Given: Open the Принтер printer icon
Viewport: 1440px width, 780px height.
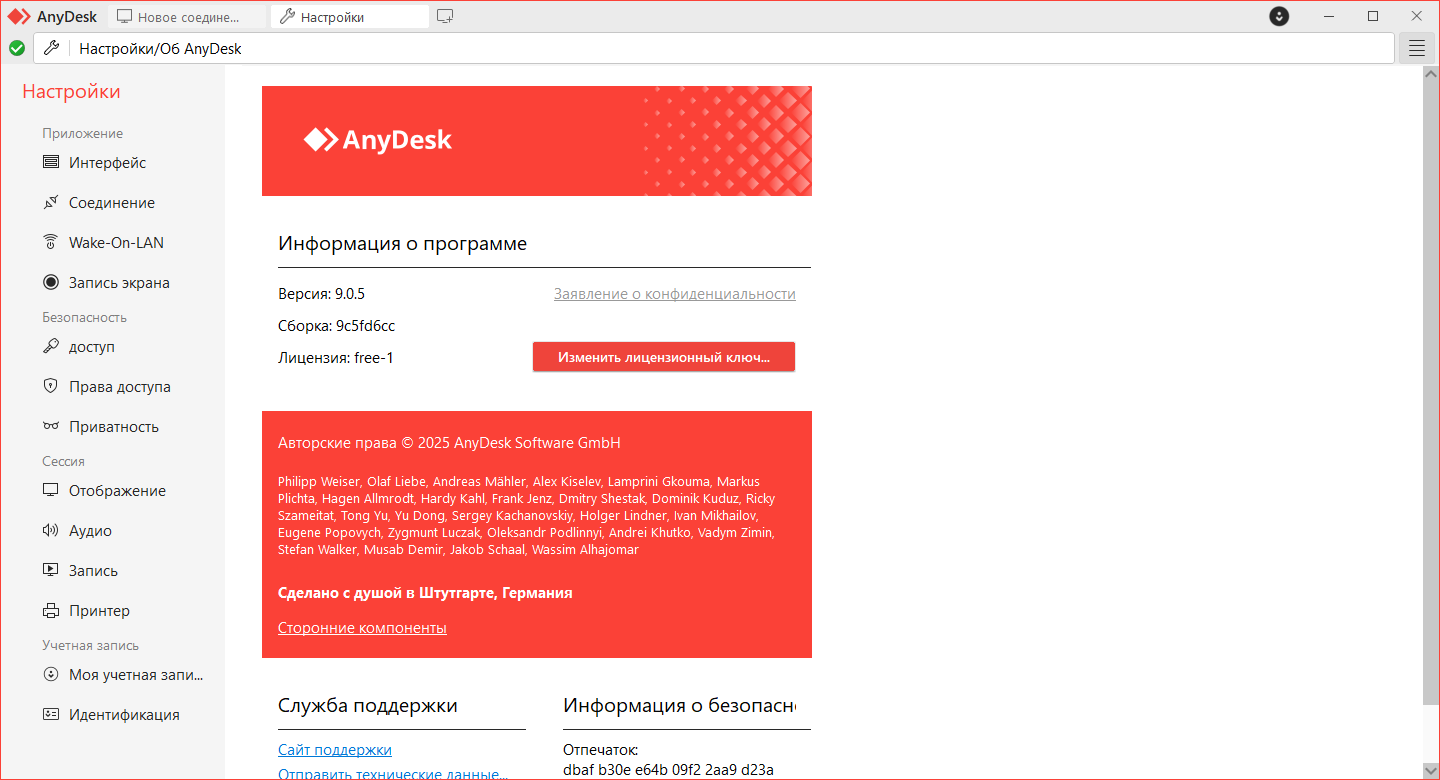Looking at the screenshot, I should coord(51,611).
